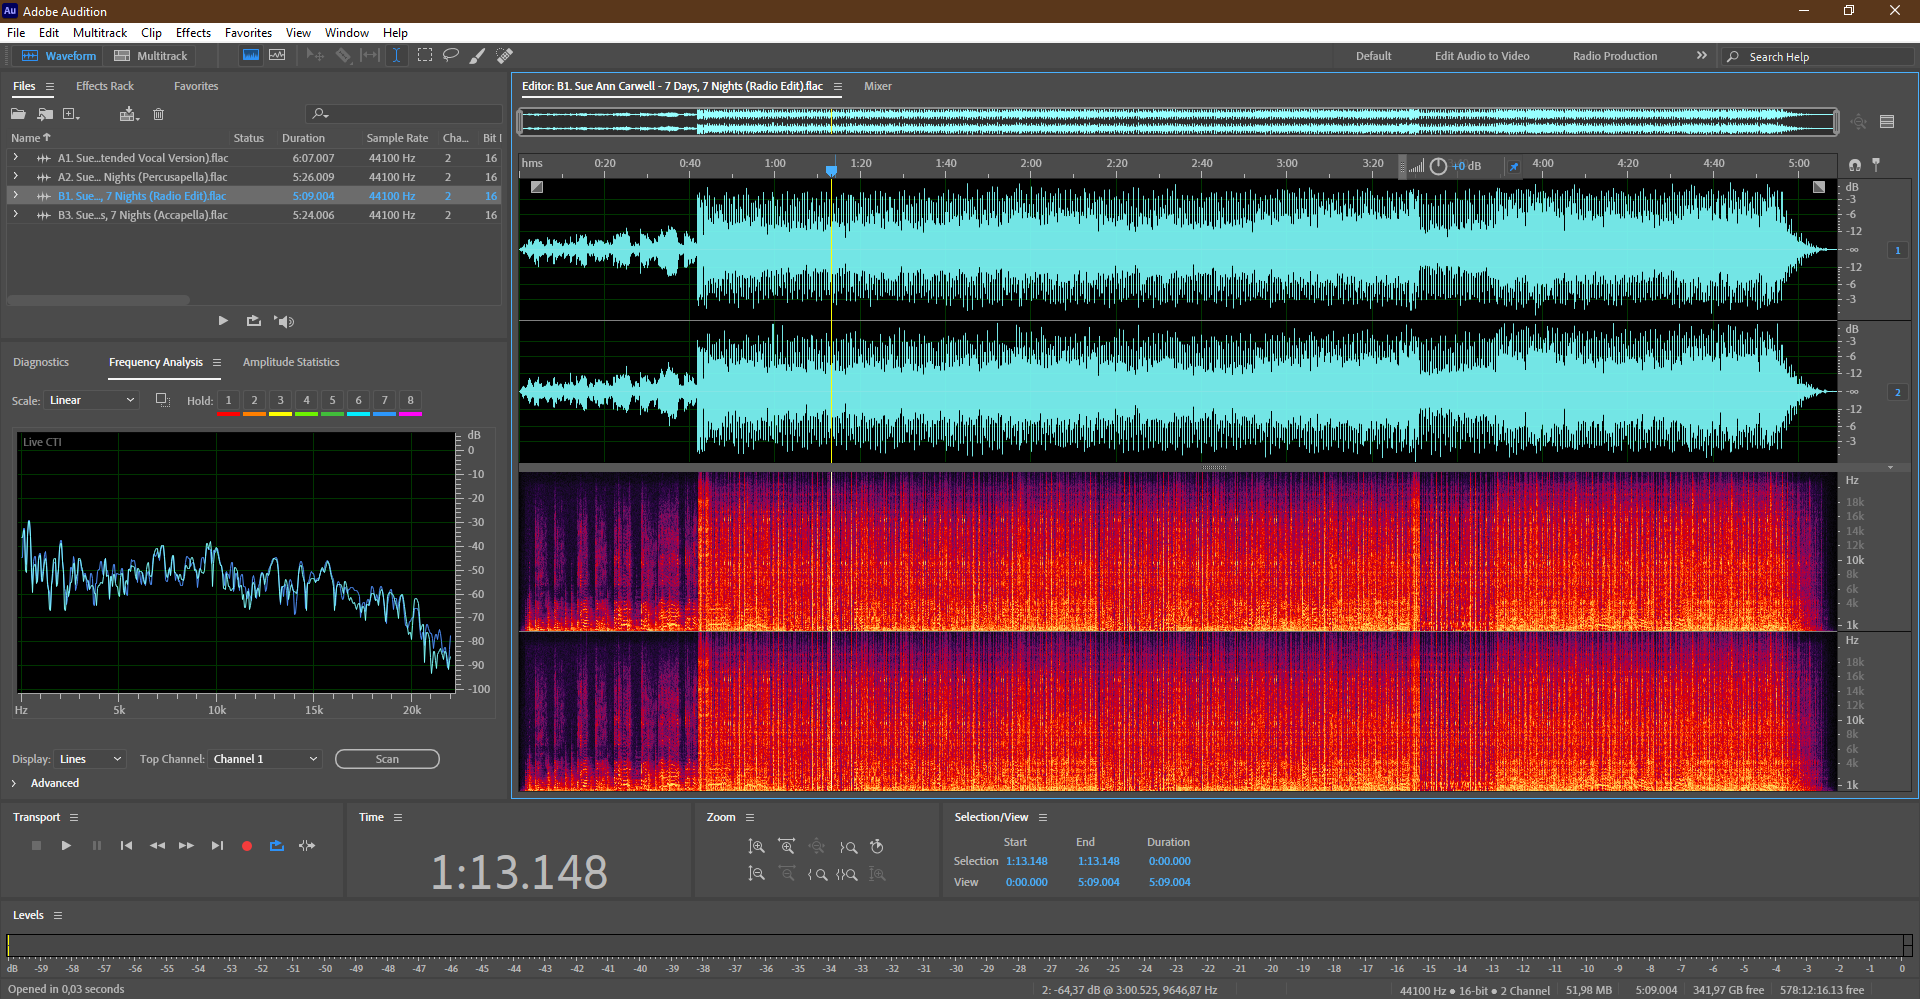Toggle the spectral frequency display button

click(251, 56)
